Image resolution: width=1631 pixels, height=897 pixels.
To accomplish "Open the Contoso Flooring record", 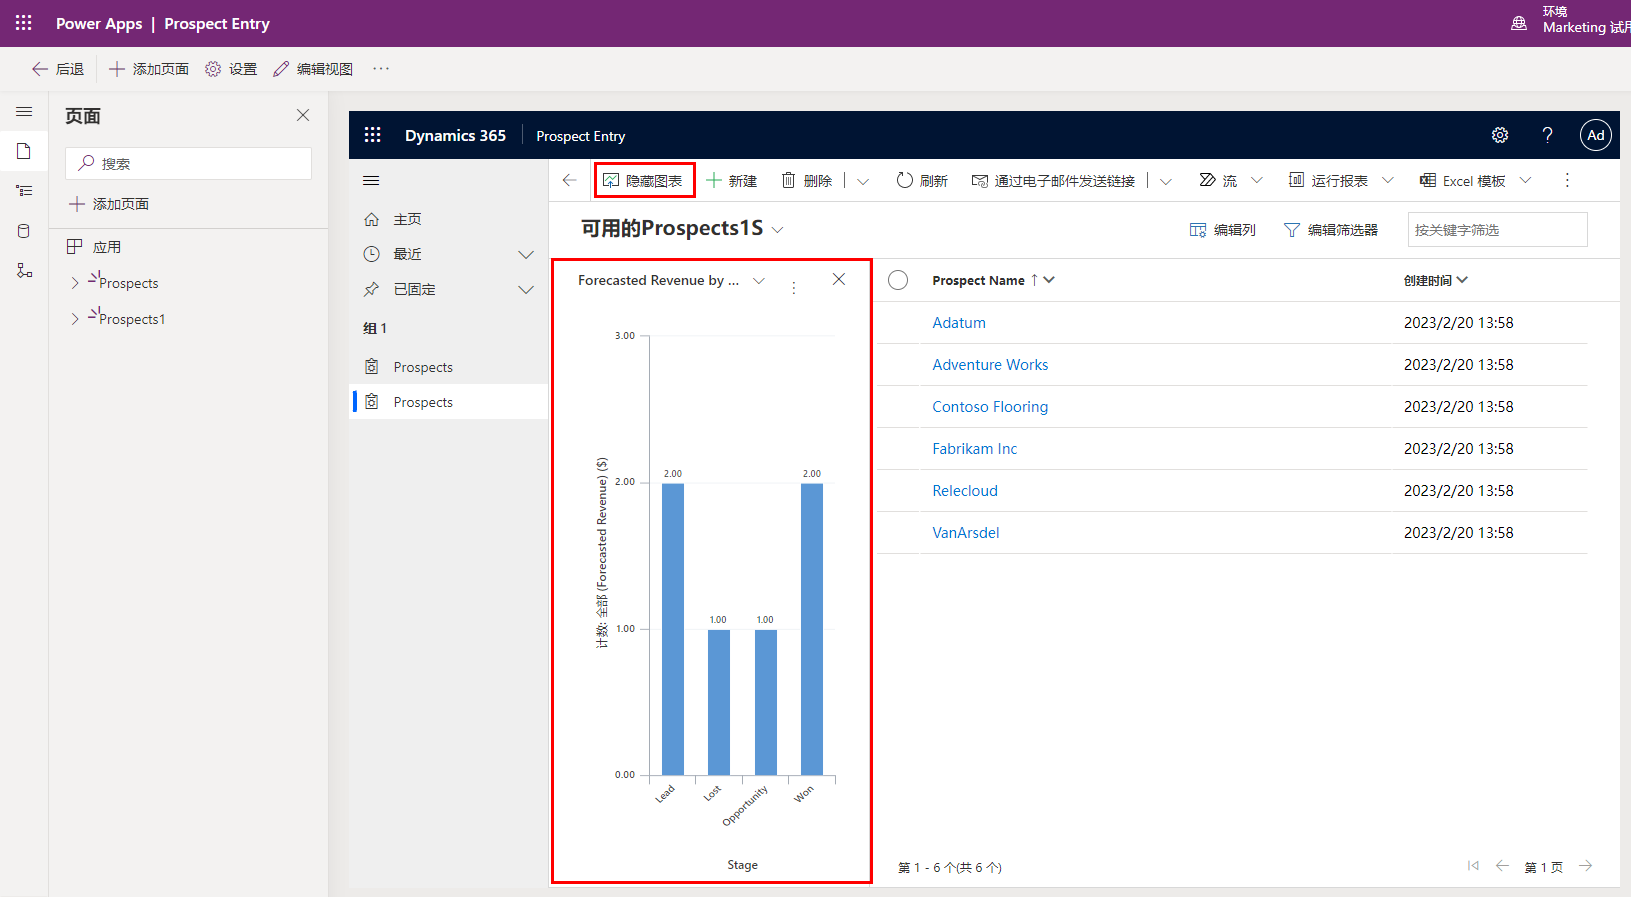I will 990,407.
